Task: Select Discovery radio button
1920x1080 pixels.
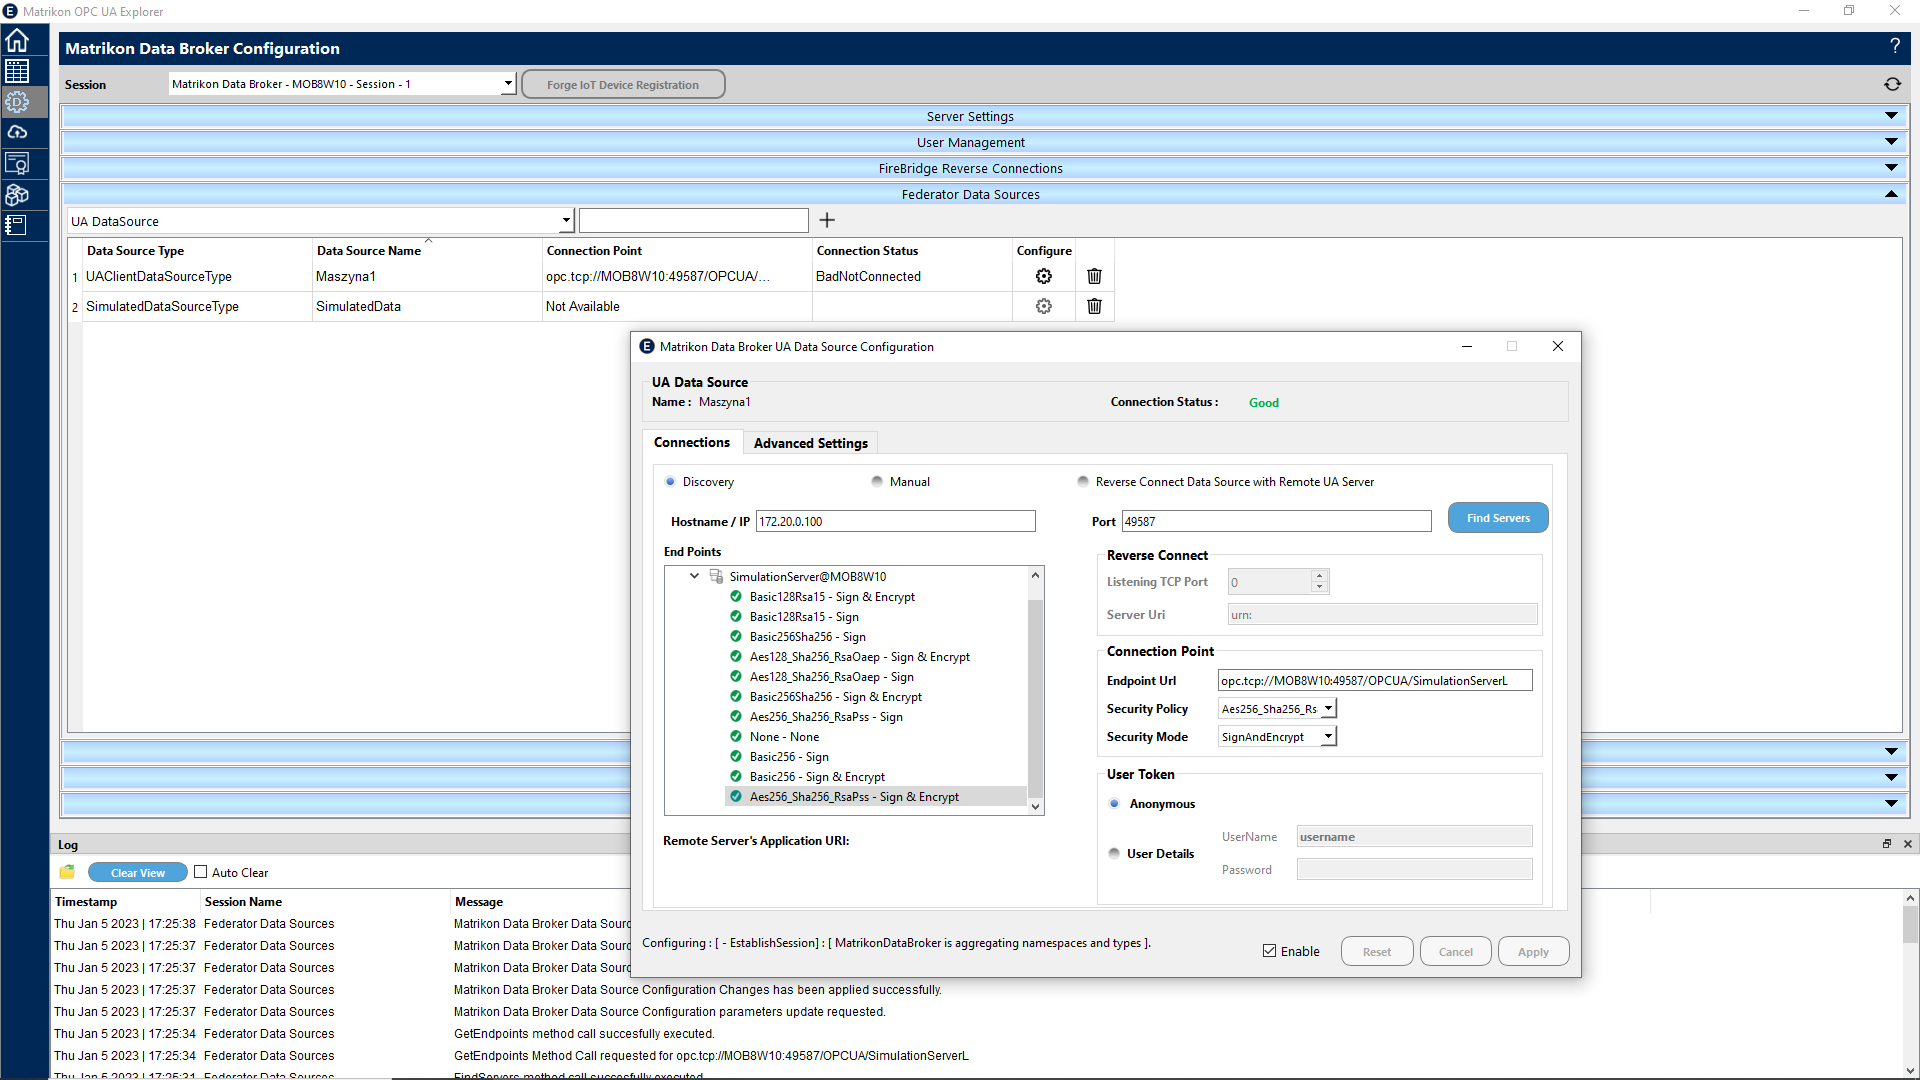Action: coord(670,482)
